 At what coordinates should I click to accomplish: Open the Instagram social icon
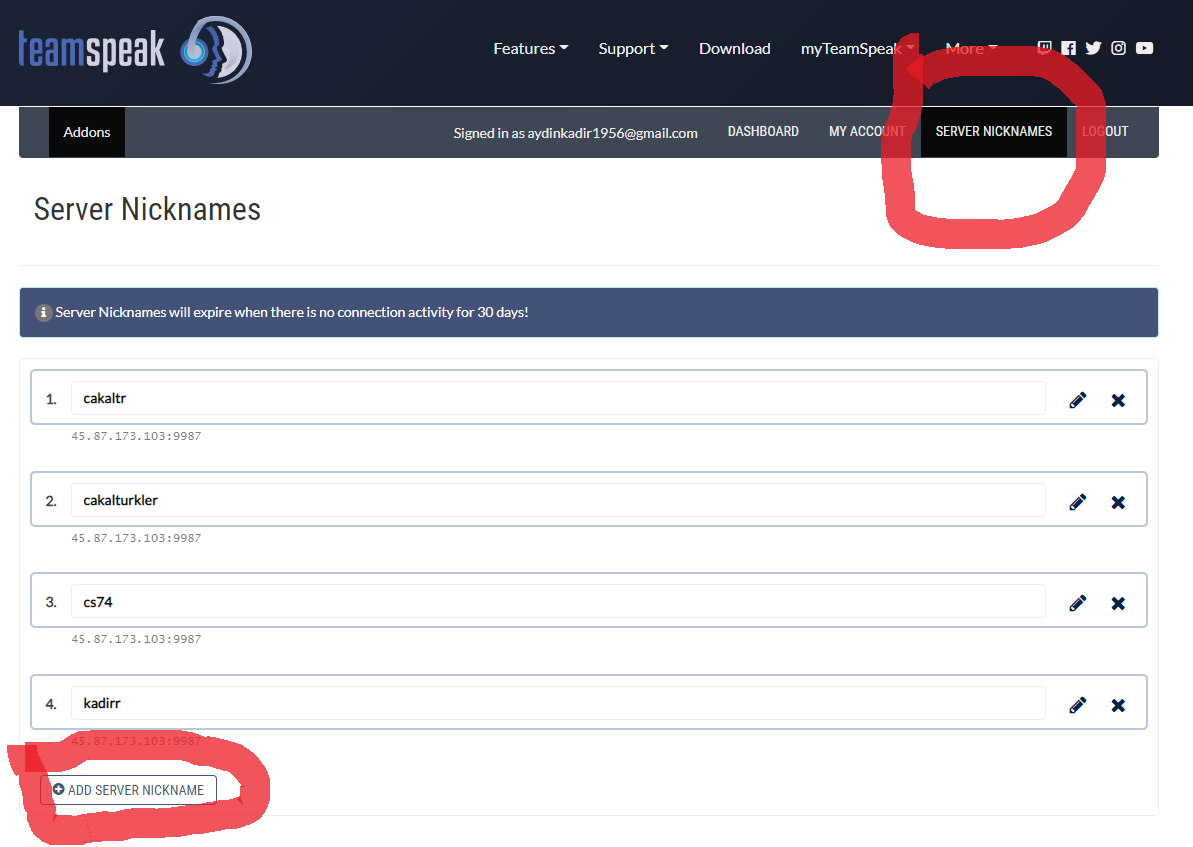click(x=1118, y=48)
